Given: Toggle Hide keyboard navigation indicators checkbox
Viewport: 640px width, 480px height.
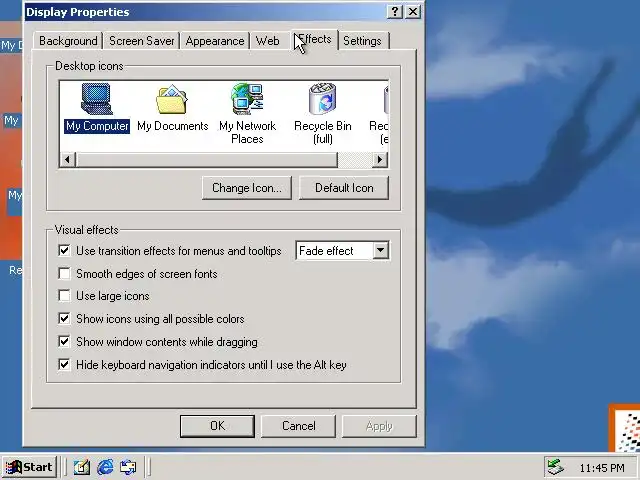Looking at the screenshot, I should tap(64, 364).
